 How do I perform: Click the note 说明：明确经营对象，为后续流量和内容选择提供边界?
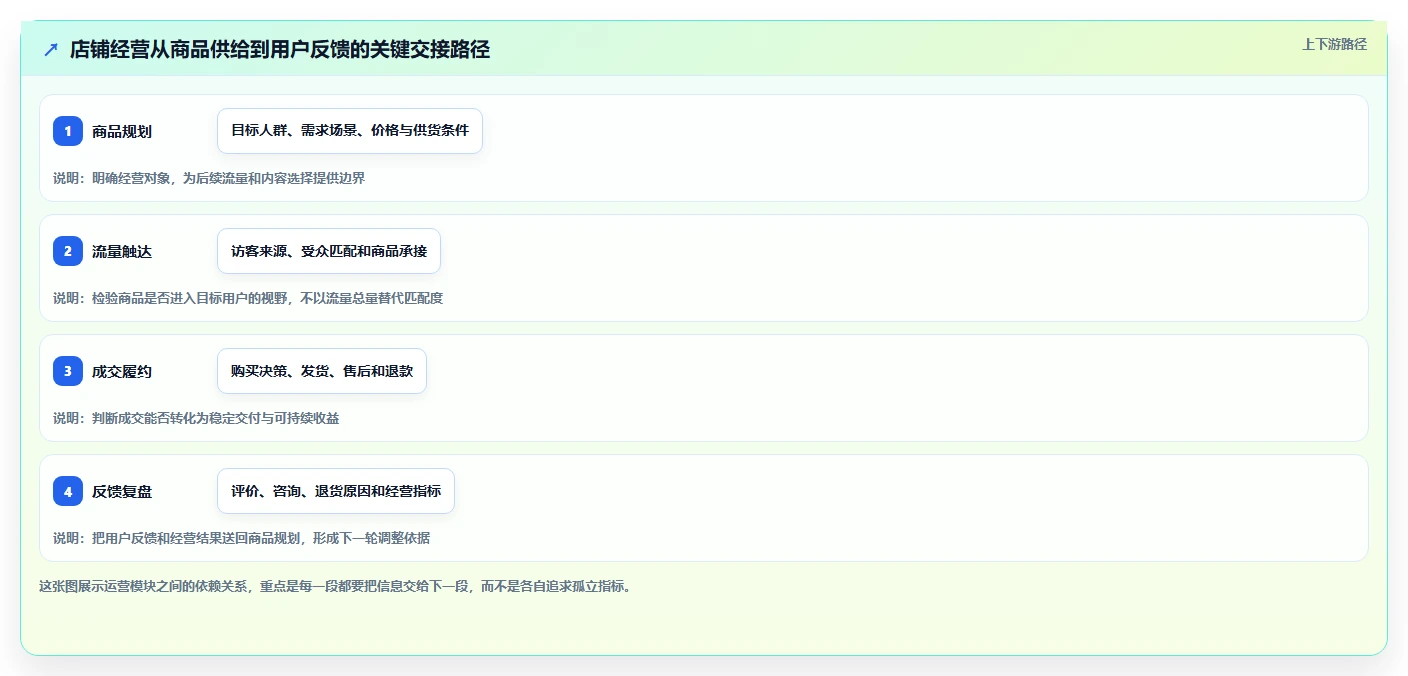click(x=209, y=178)
